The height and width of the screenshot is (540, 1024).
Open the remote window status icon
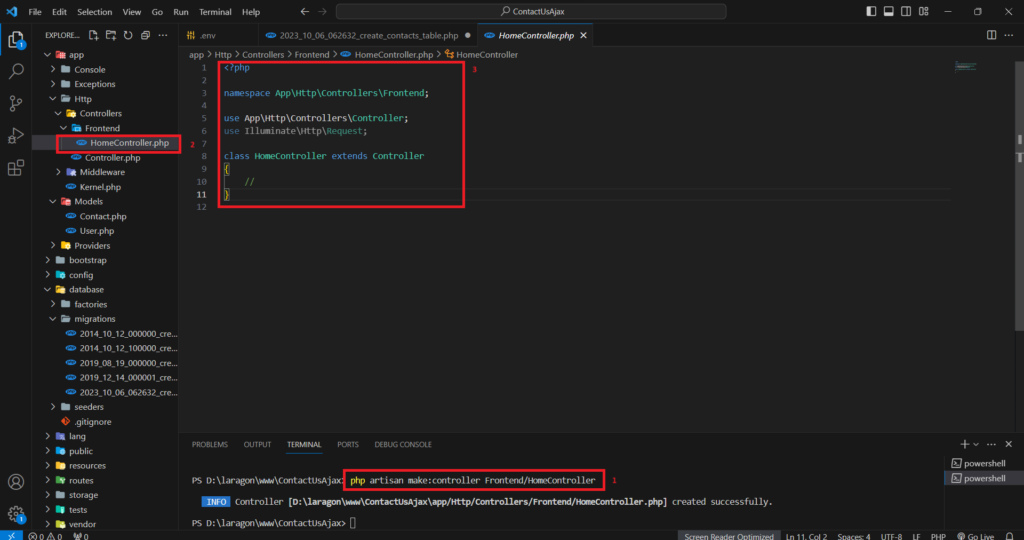(11, 535)
